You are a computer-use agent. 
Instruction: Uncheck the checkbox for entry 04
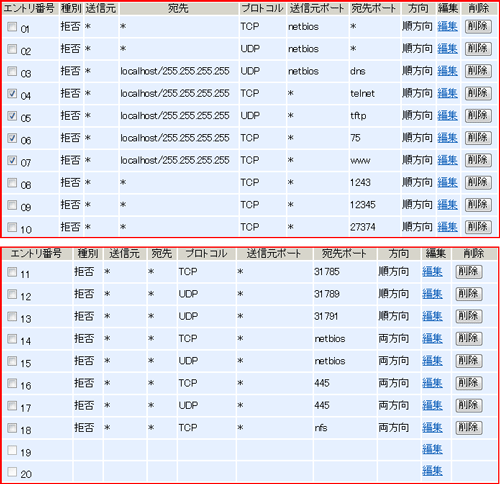coord(12,93)
